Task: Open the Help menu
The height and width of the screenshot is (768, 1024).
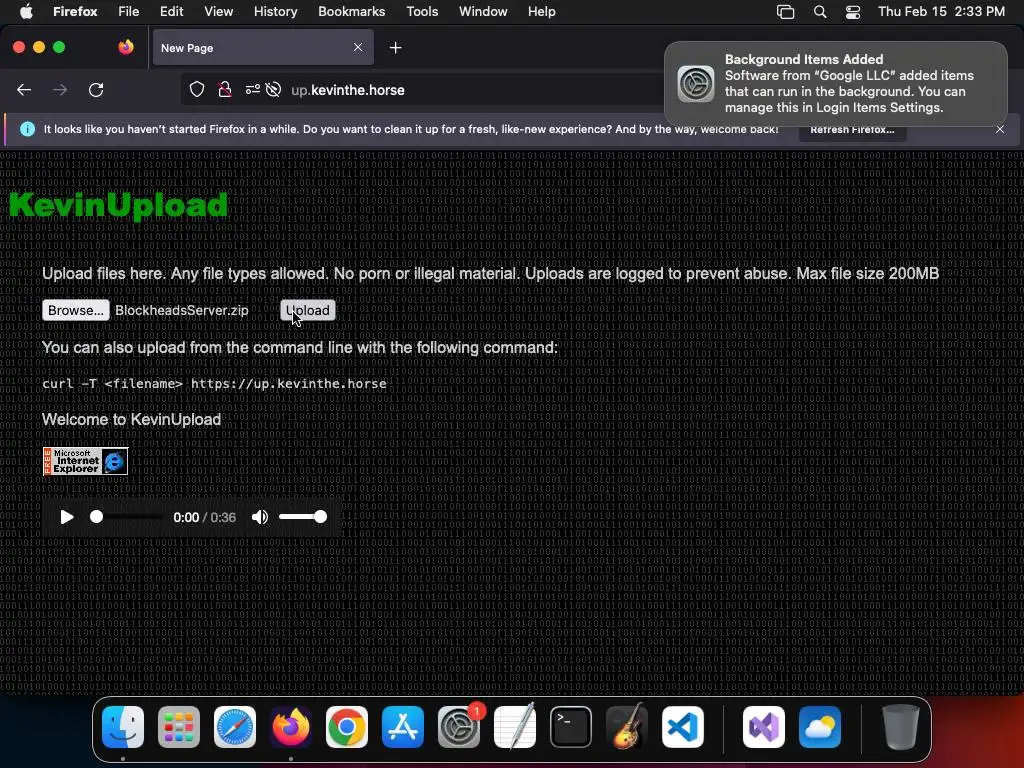Action: [x=541, y=12]
